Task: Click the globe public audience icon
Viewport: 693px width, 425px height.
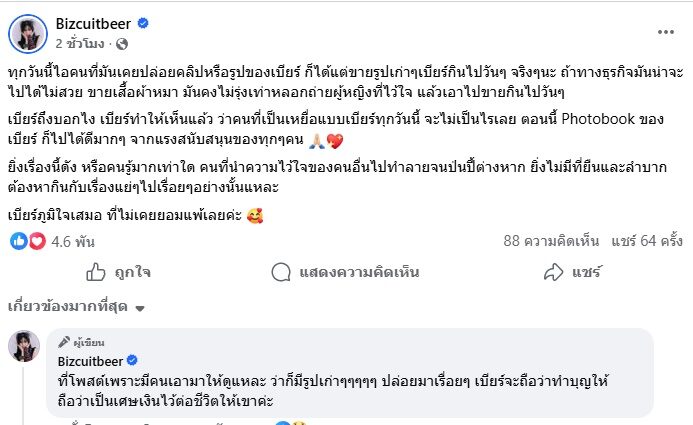Action: pos(122,44)
